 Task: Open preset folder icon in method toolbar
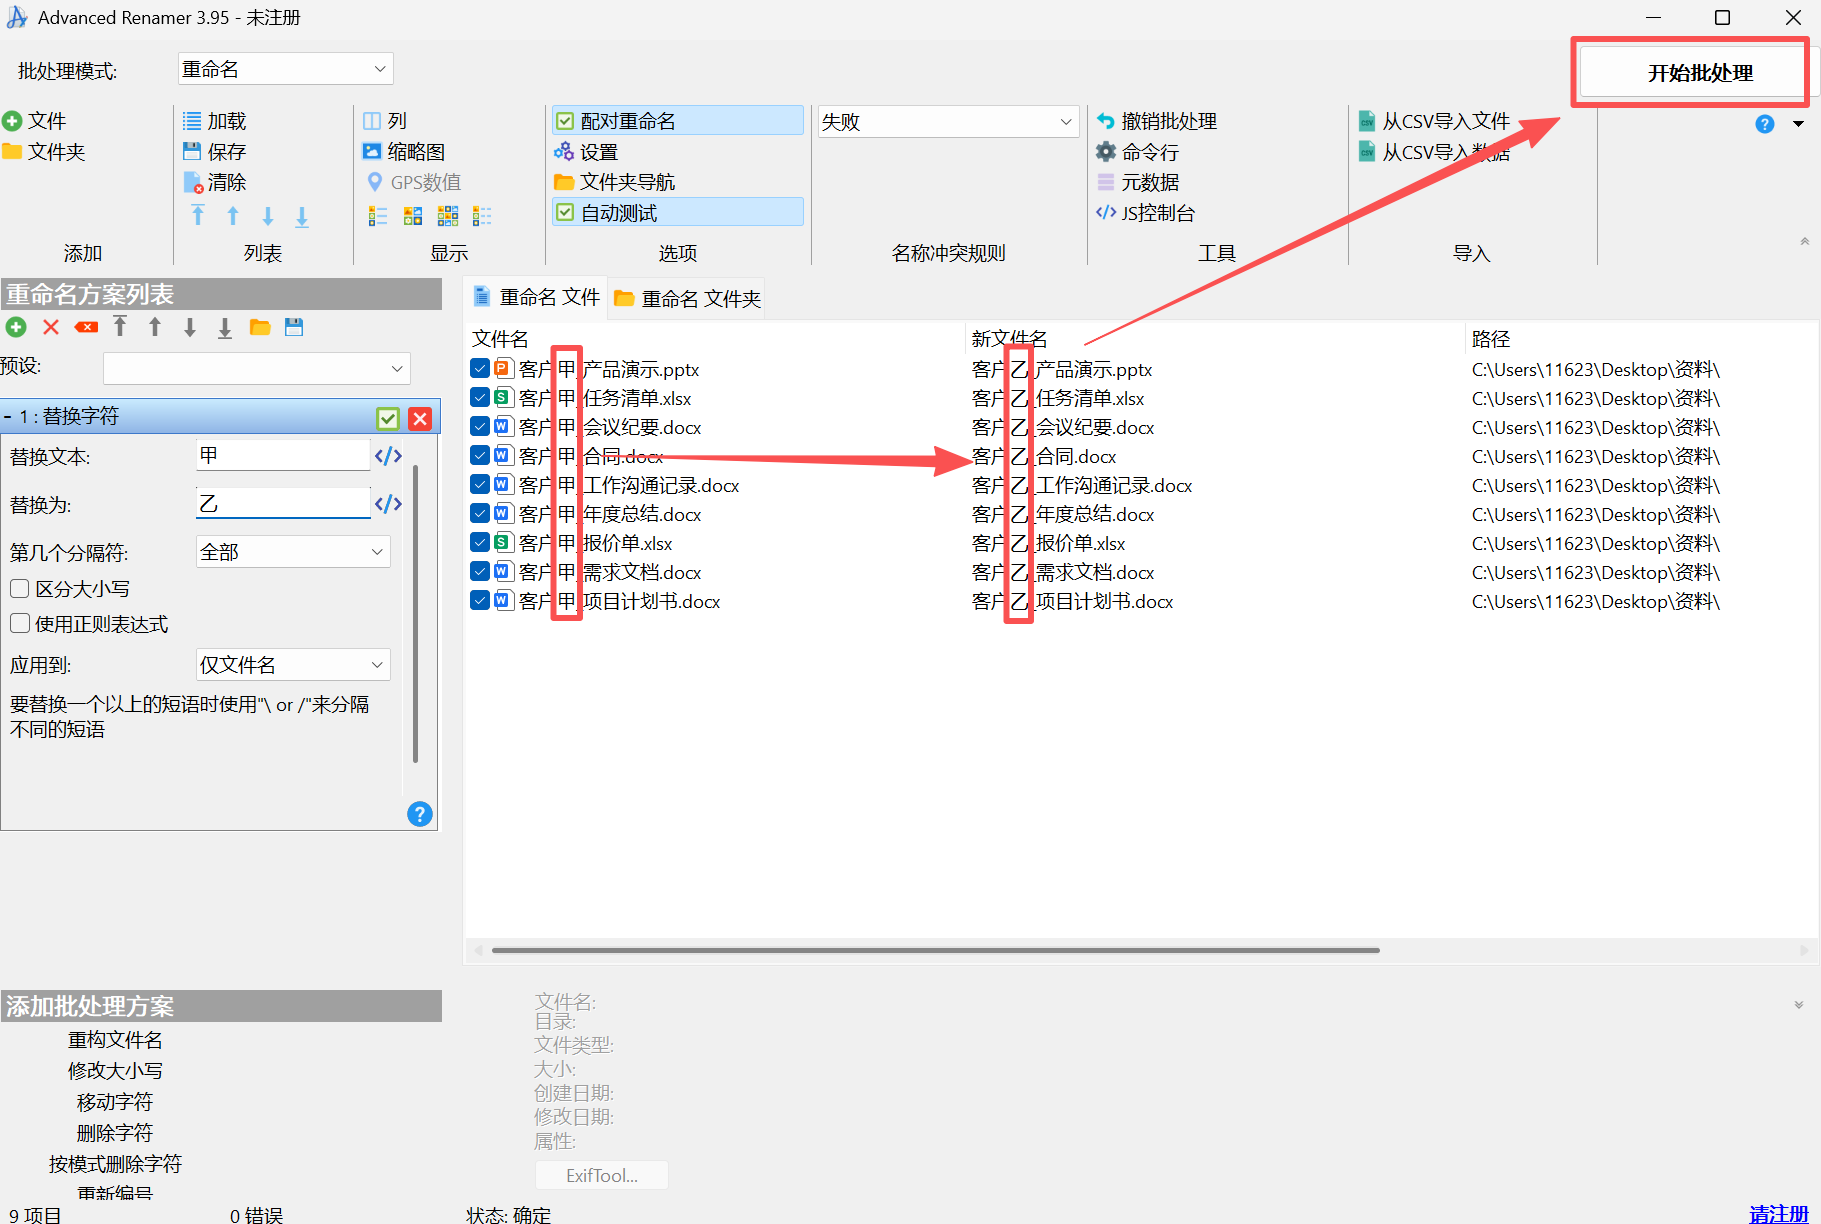tap(260, 327)
